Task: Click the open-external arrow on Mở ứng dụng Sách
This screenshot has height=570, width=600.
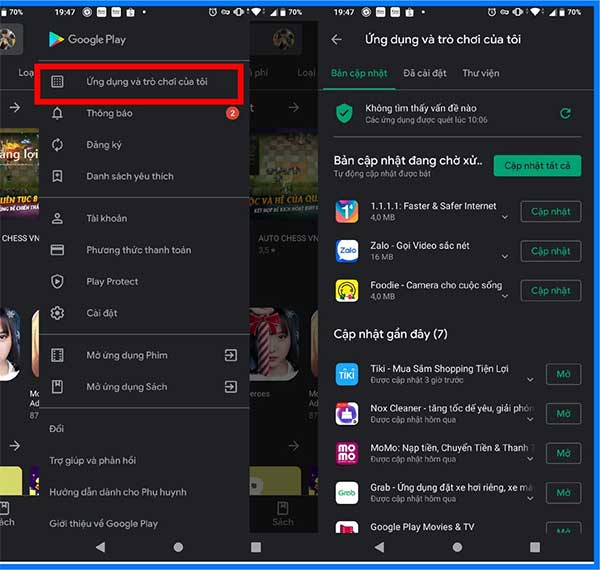Action: (231, 387)
